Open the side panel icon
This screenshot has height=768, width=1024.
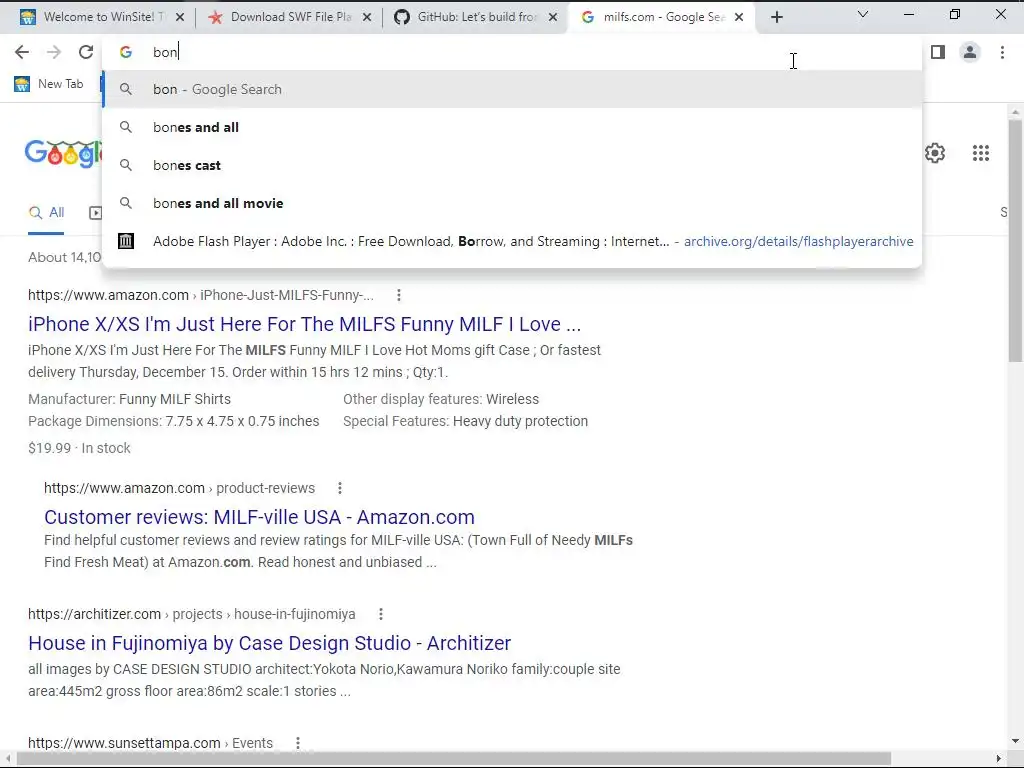(x=938, y=52)
